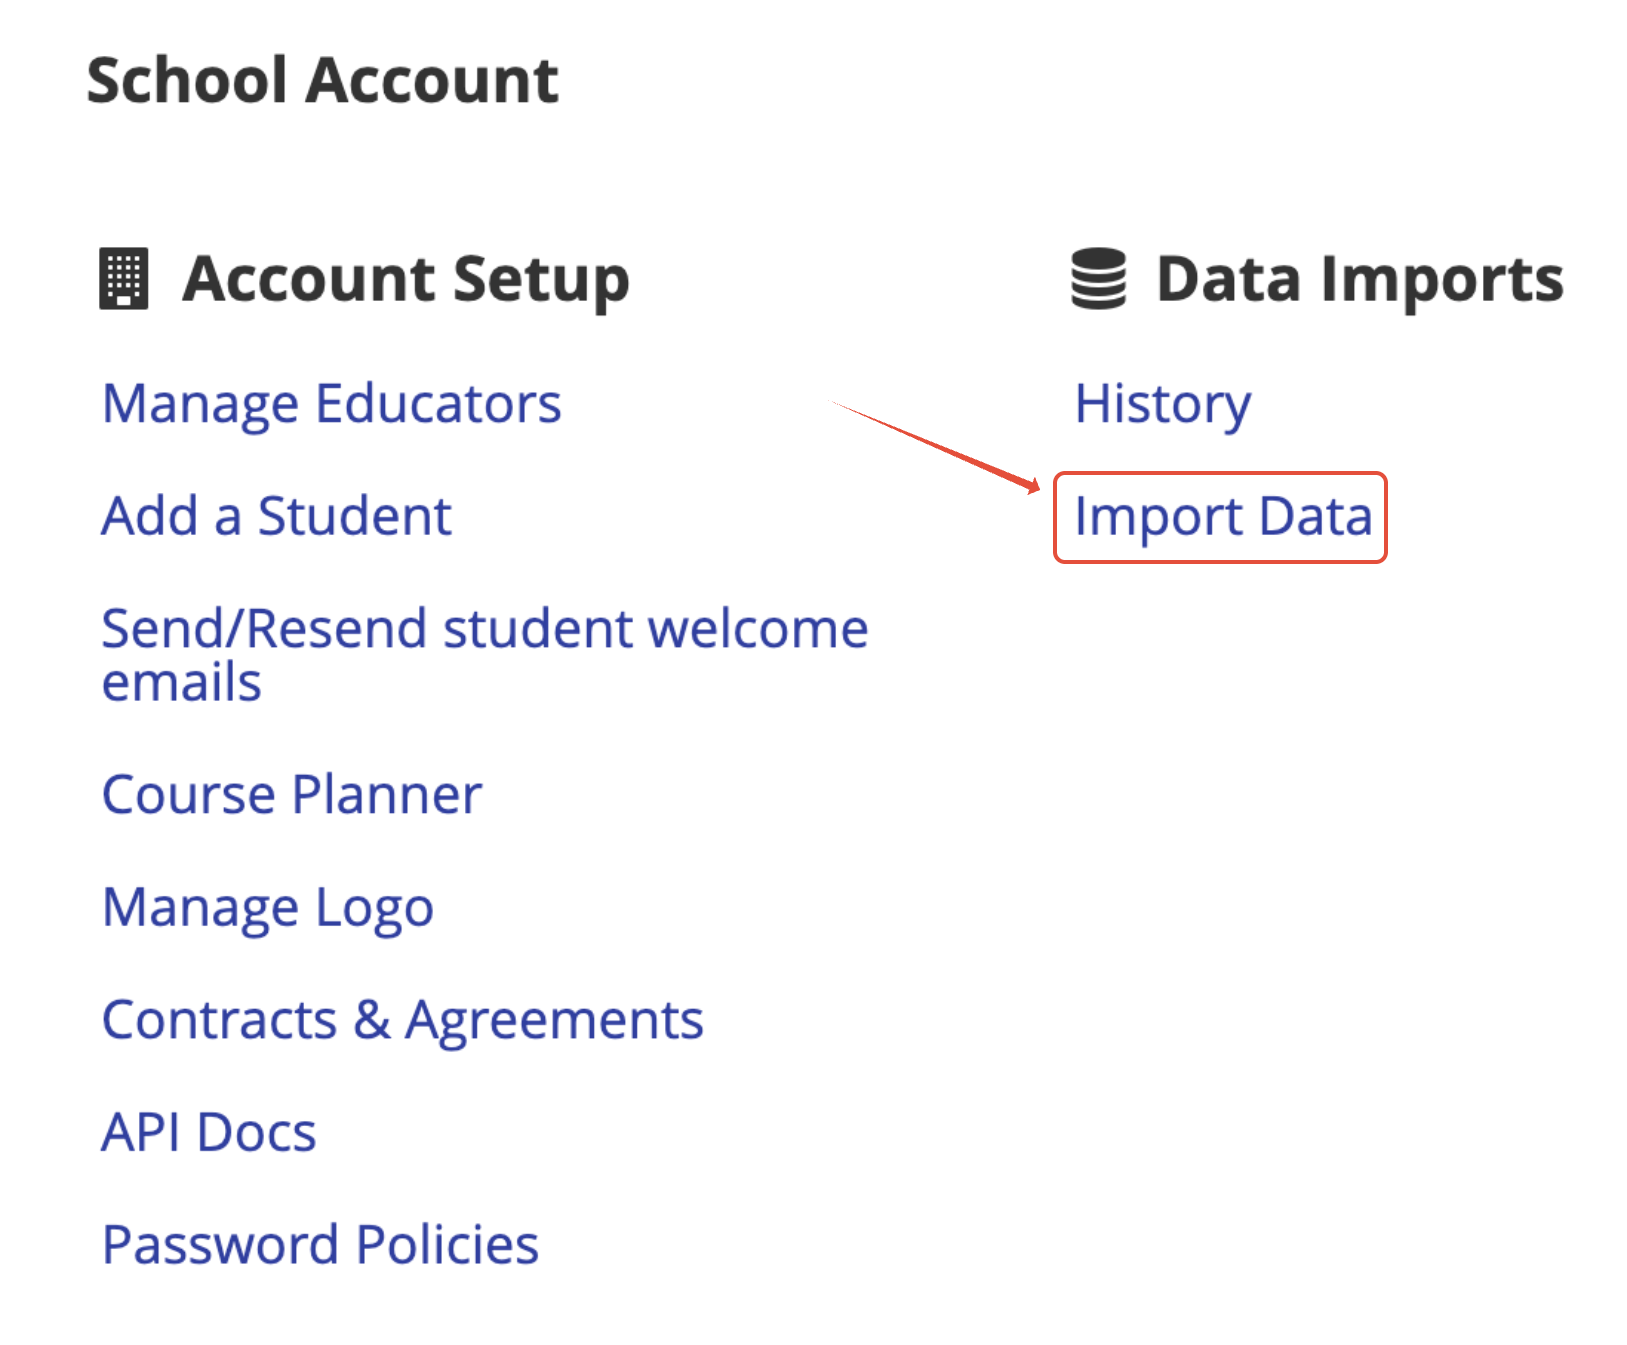Viewport: 1627px width, 1345px height.
Task: Click the database stack icon beside Data Imports
Action: click(x=1098, y=279)
